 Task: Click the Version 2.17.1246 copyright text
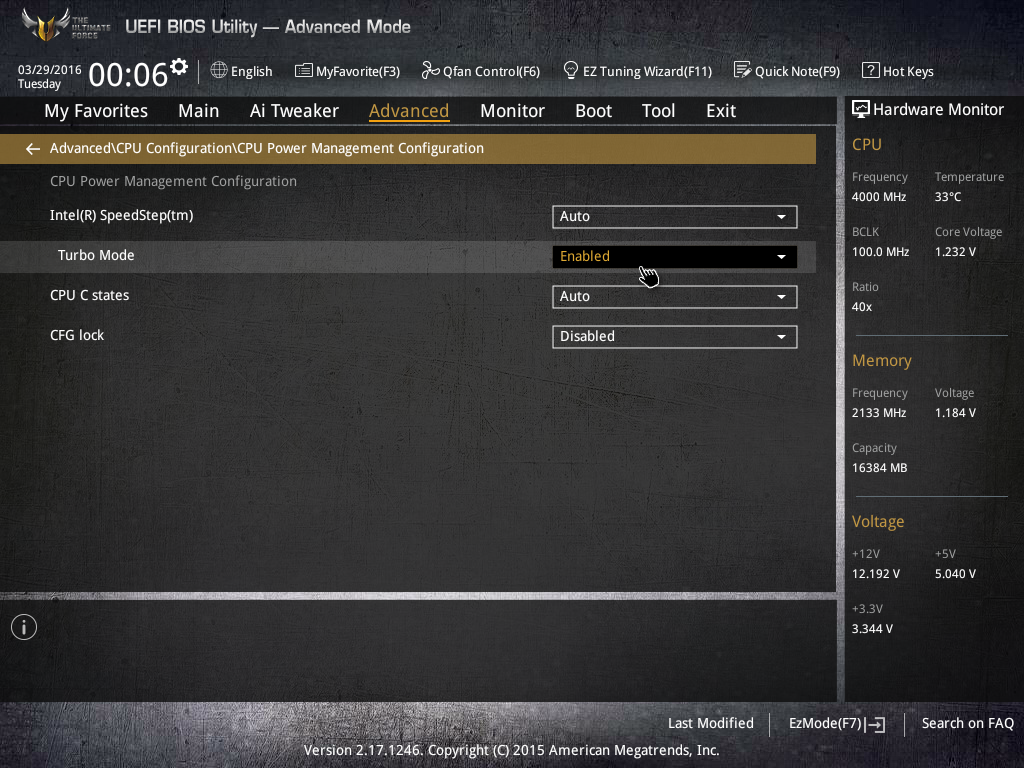(511, 750)
